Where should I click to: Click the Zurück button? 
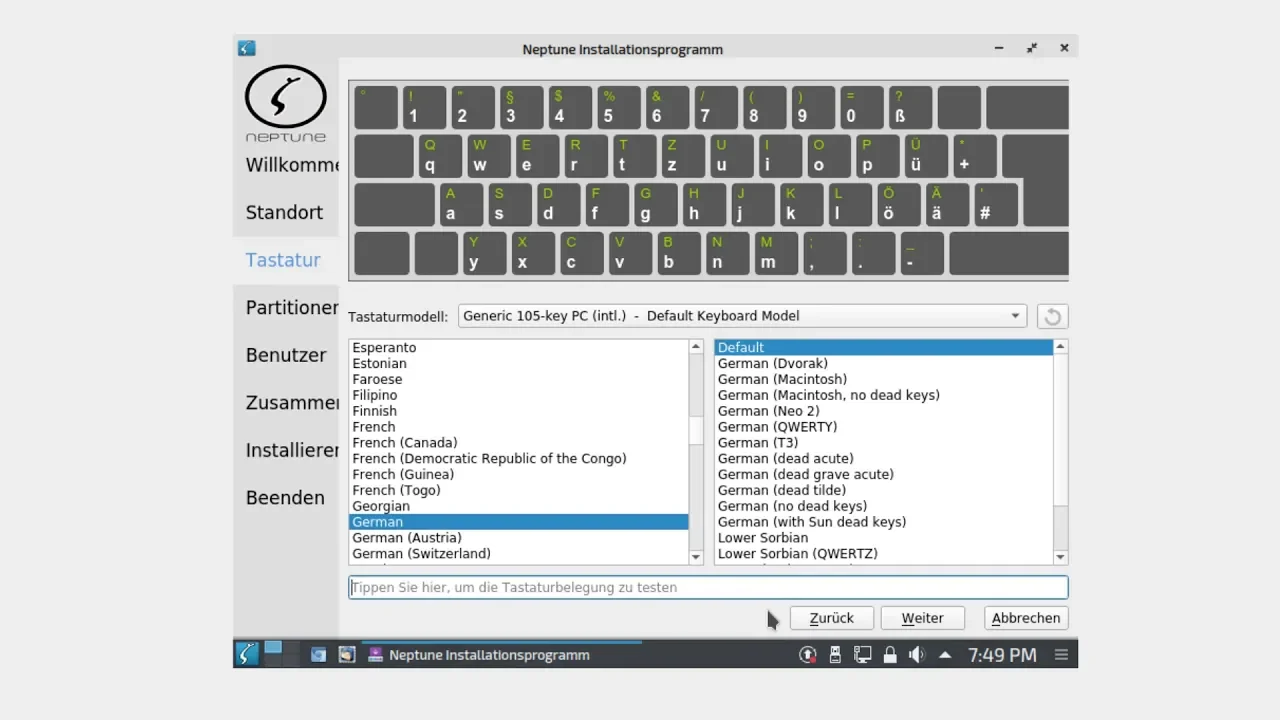coord(831,618)
